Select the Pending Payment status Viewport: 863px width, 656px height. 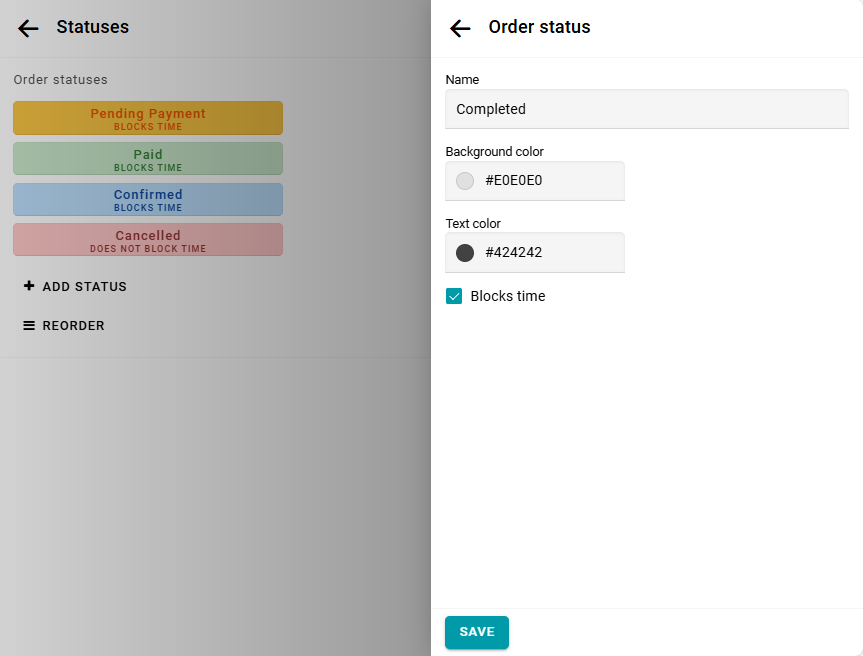[x=148, y=118]
